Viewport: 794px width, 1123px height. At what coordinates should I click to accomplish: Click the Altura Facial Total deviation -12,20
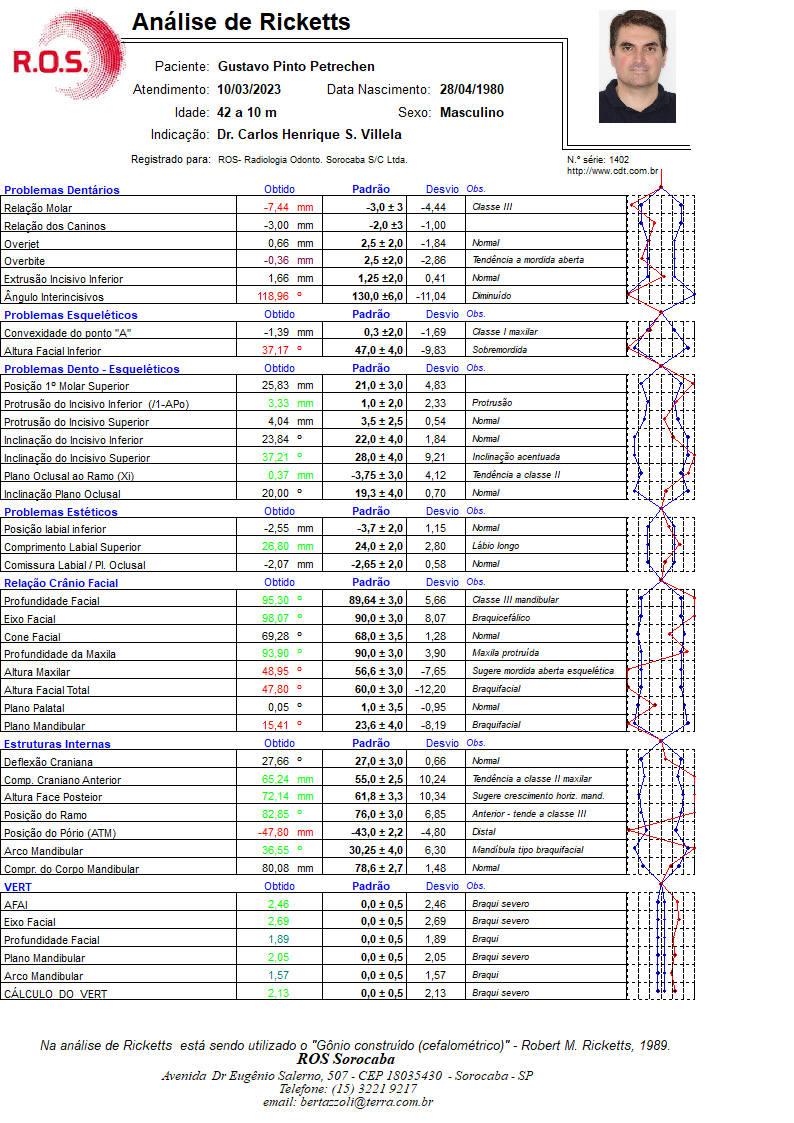point(430,689)
